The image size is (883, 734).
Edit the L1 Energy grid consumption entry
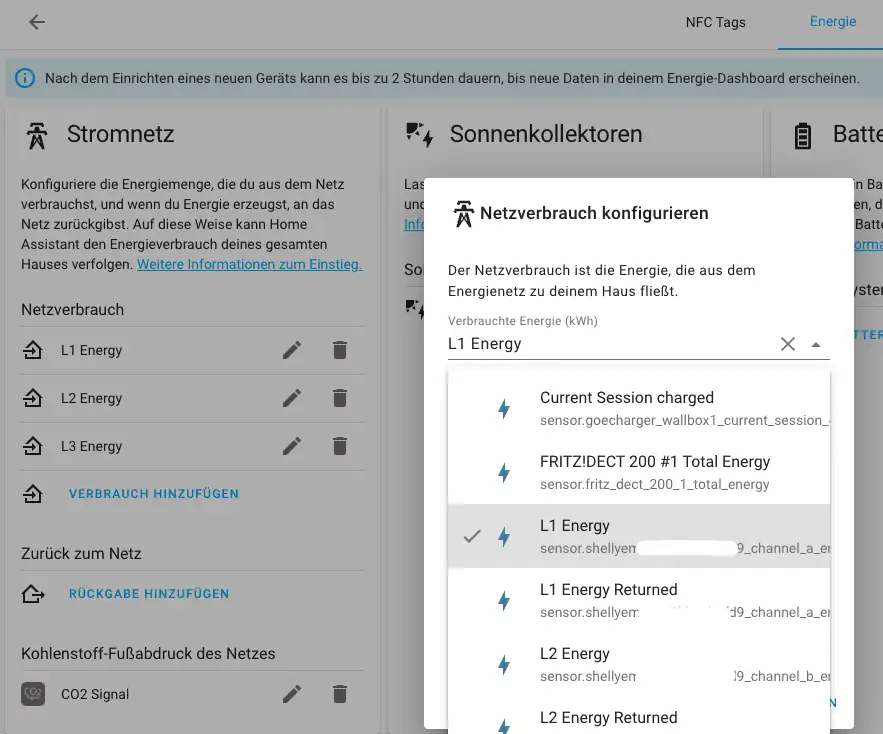[292, 350]
